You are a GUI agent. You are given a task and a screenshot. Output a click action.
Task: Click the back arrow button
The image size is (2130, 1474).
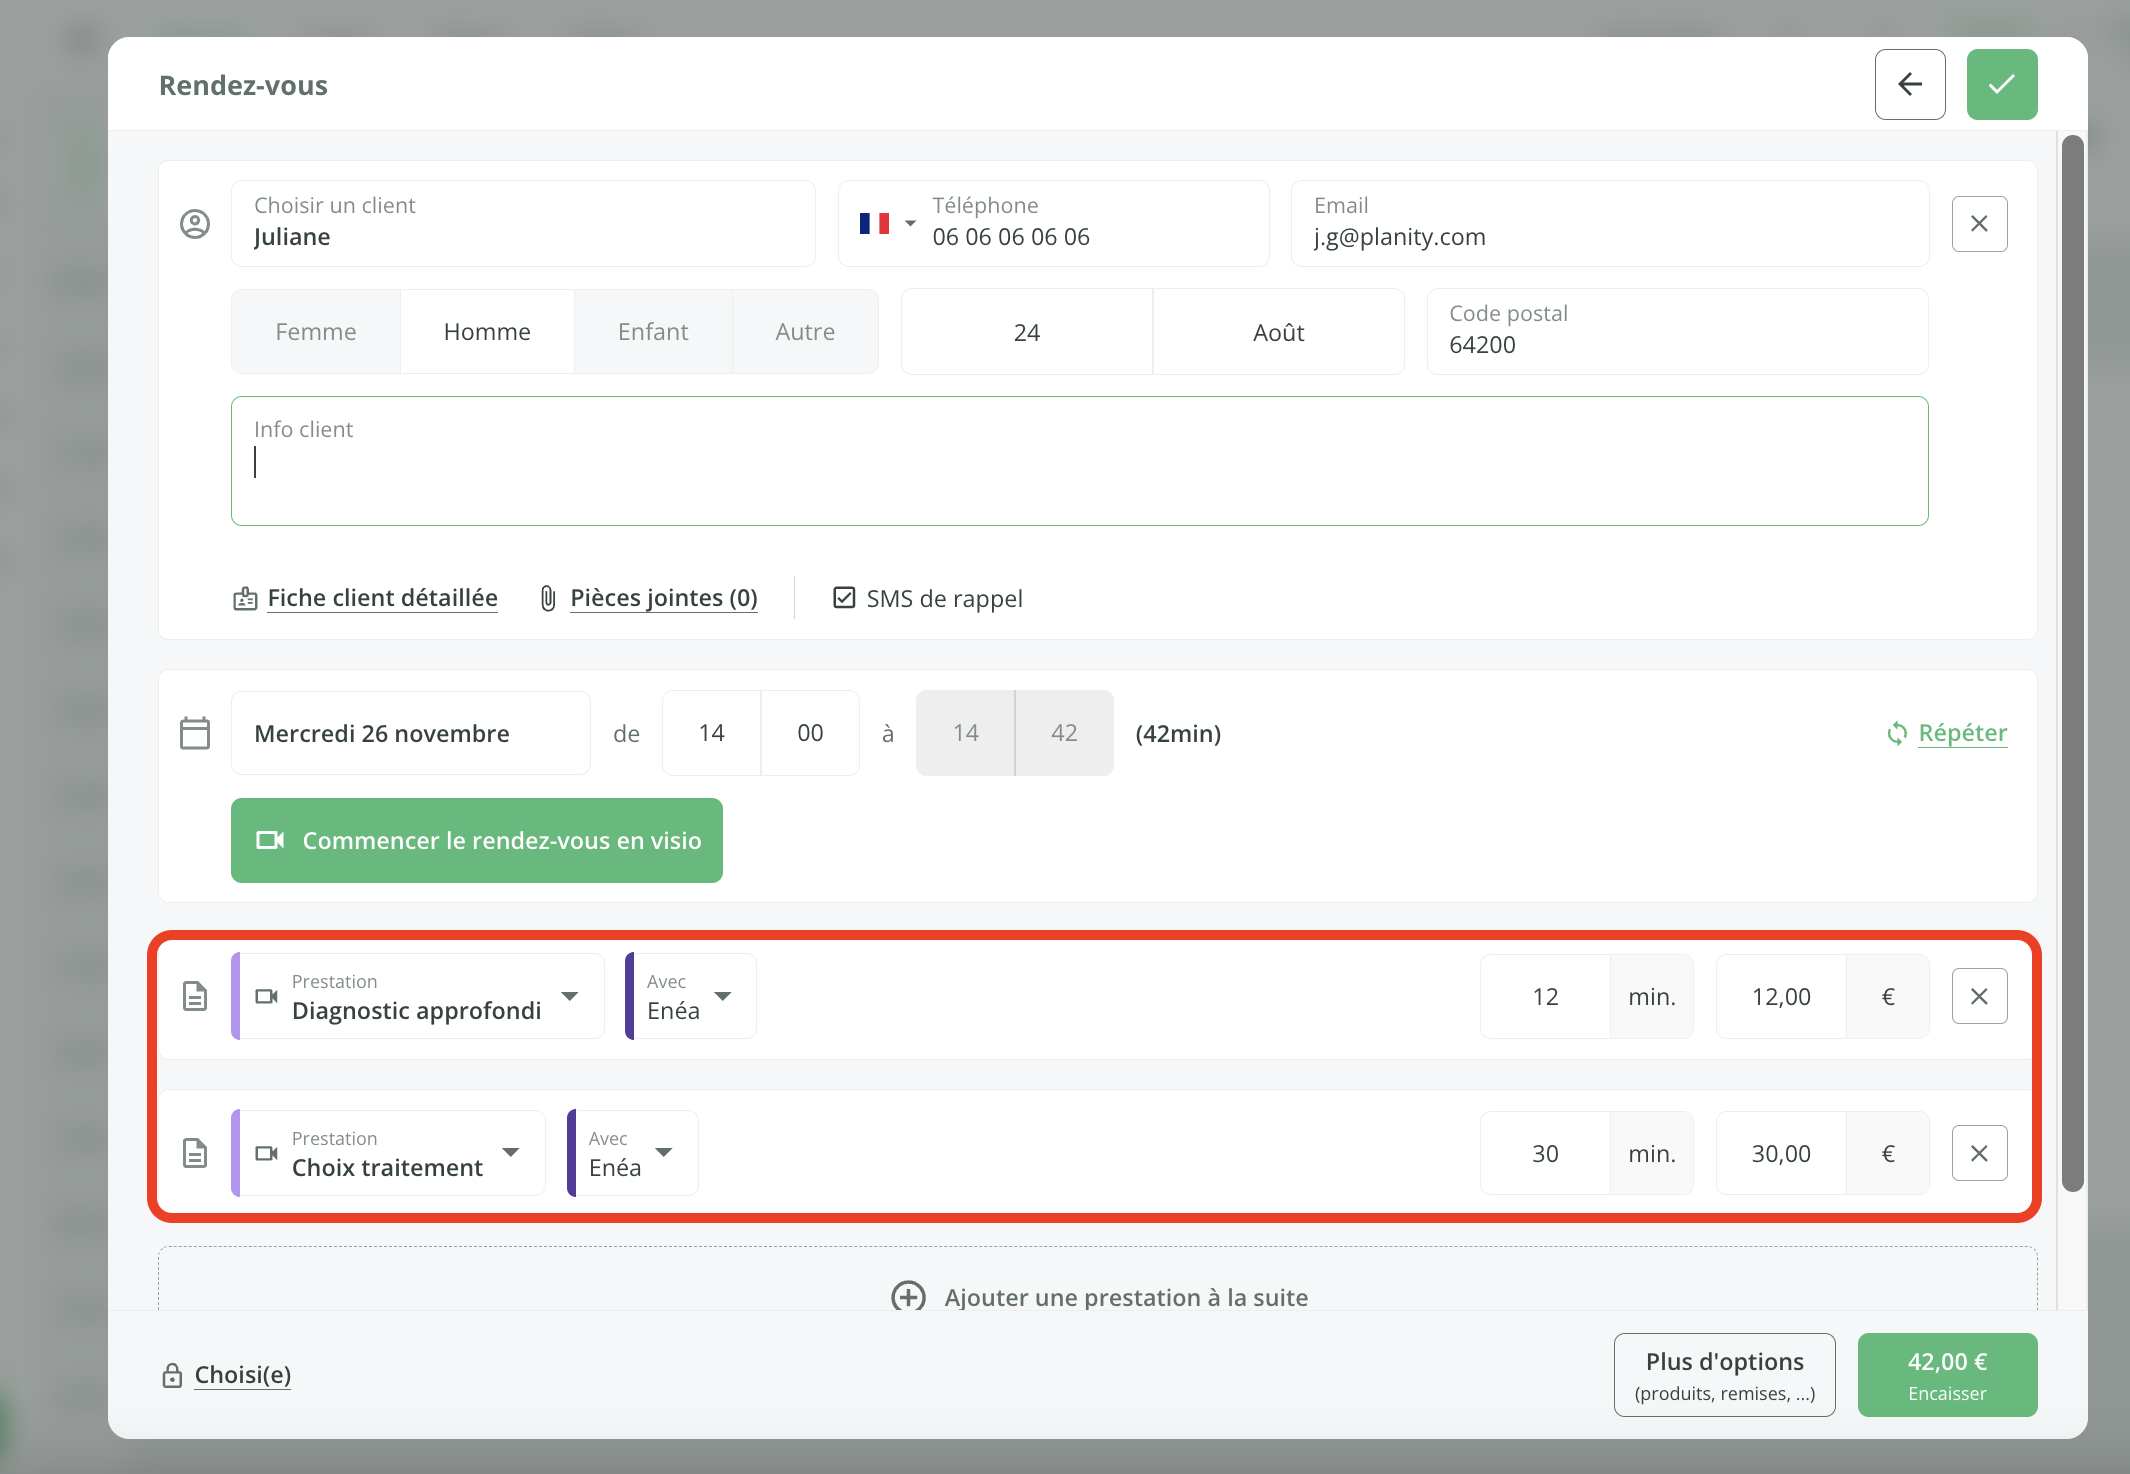[1909, 85]
